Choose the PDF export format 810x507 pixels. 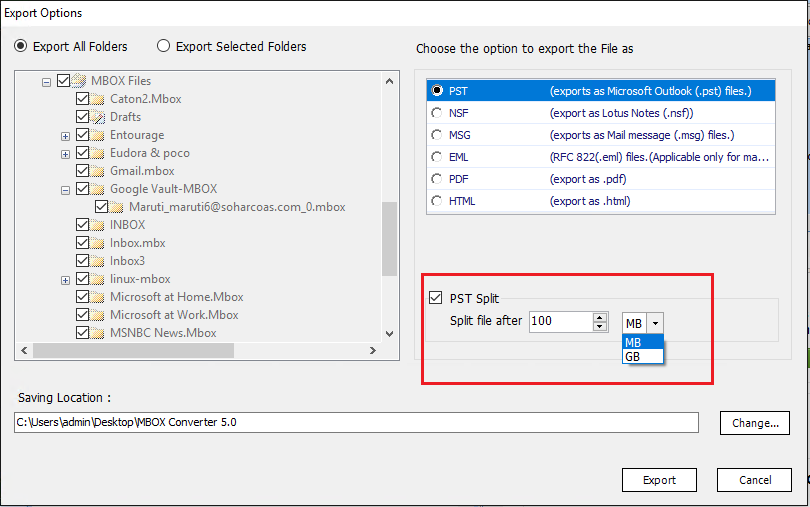click(437, 179)
